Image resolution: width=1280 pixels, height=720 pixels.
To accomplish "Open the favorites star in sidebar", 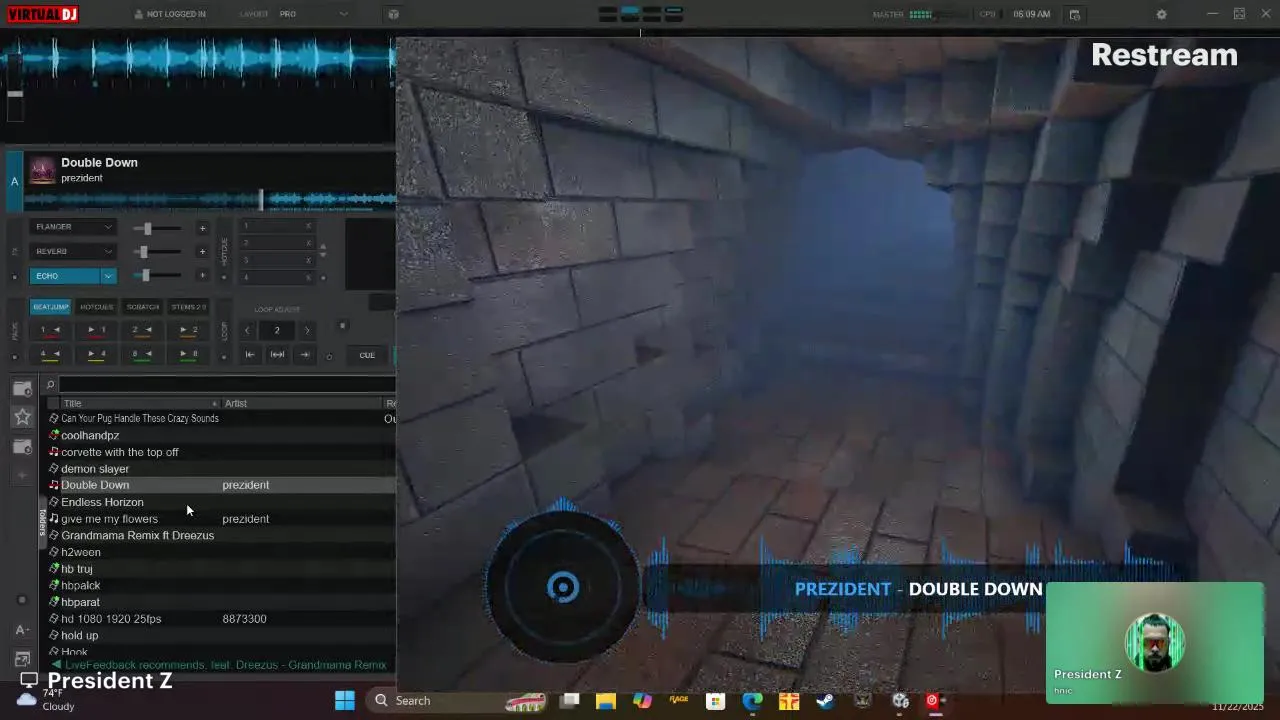I will point(22,417).
